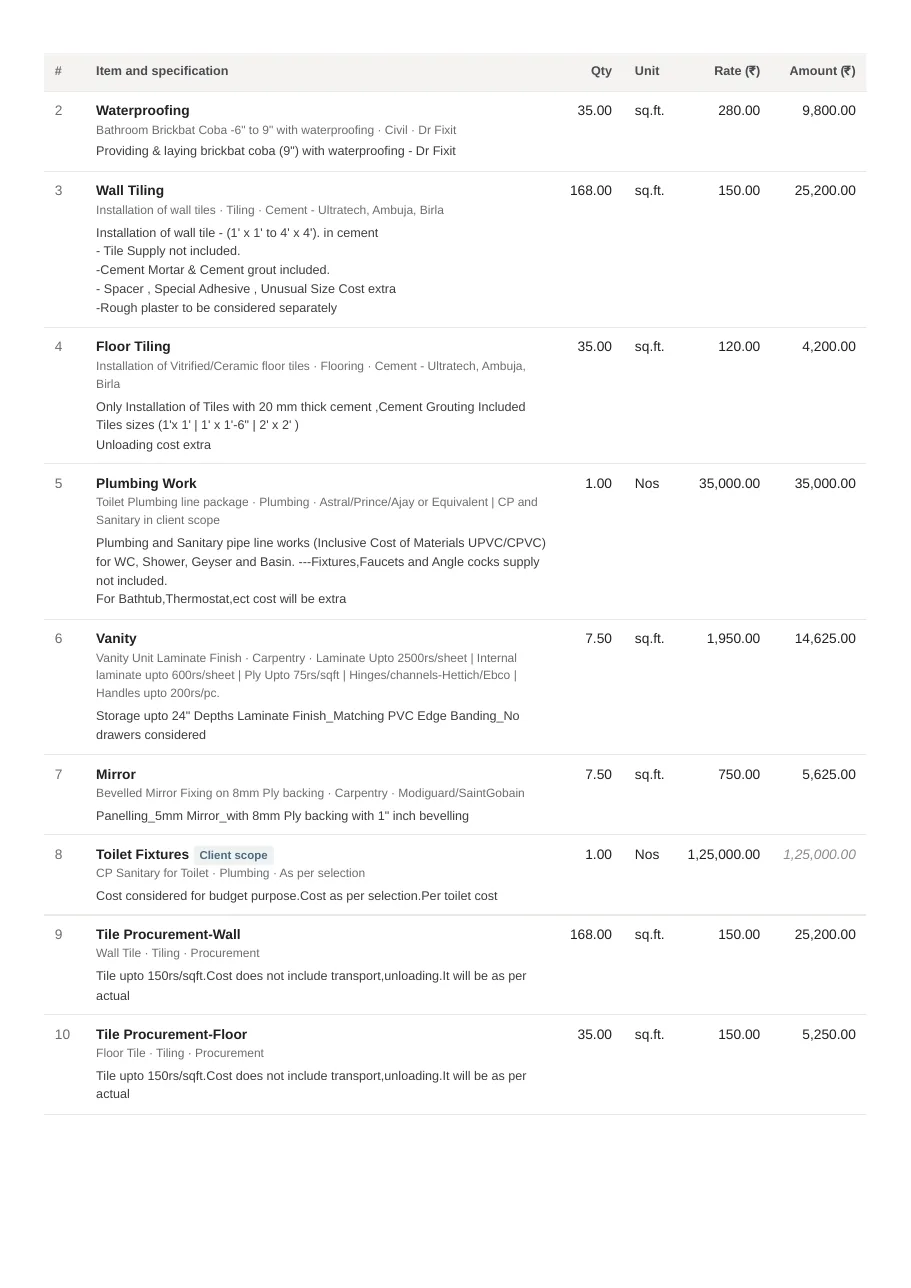
Task: Click the 35,000.00 rate for Plumbing Work
Action: 729,483
